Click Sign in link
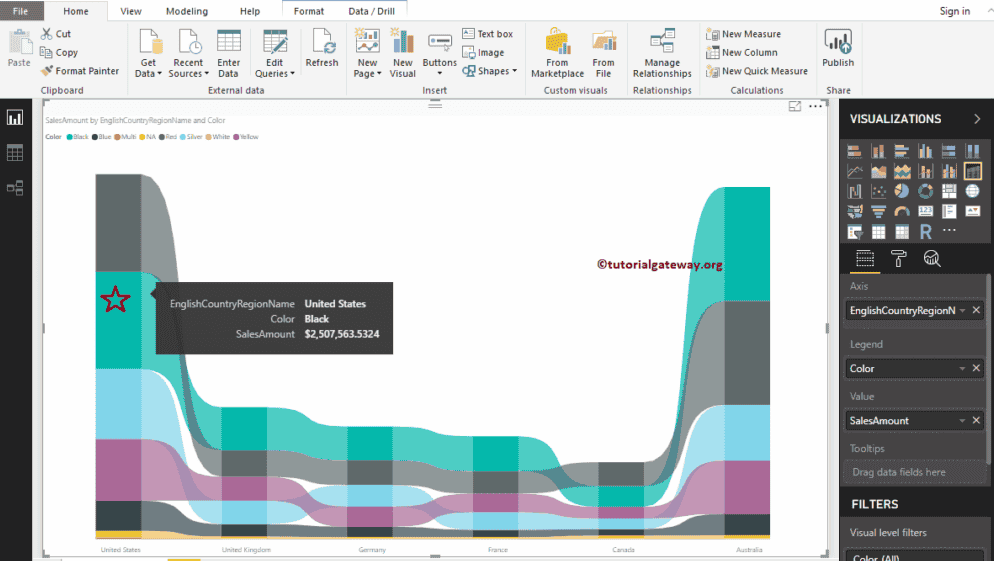This screenshot has width=994, height=561. point(955,11)
